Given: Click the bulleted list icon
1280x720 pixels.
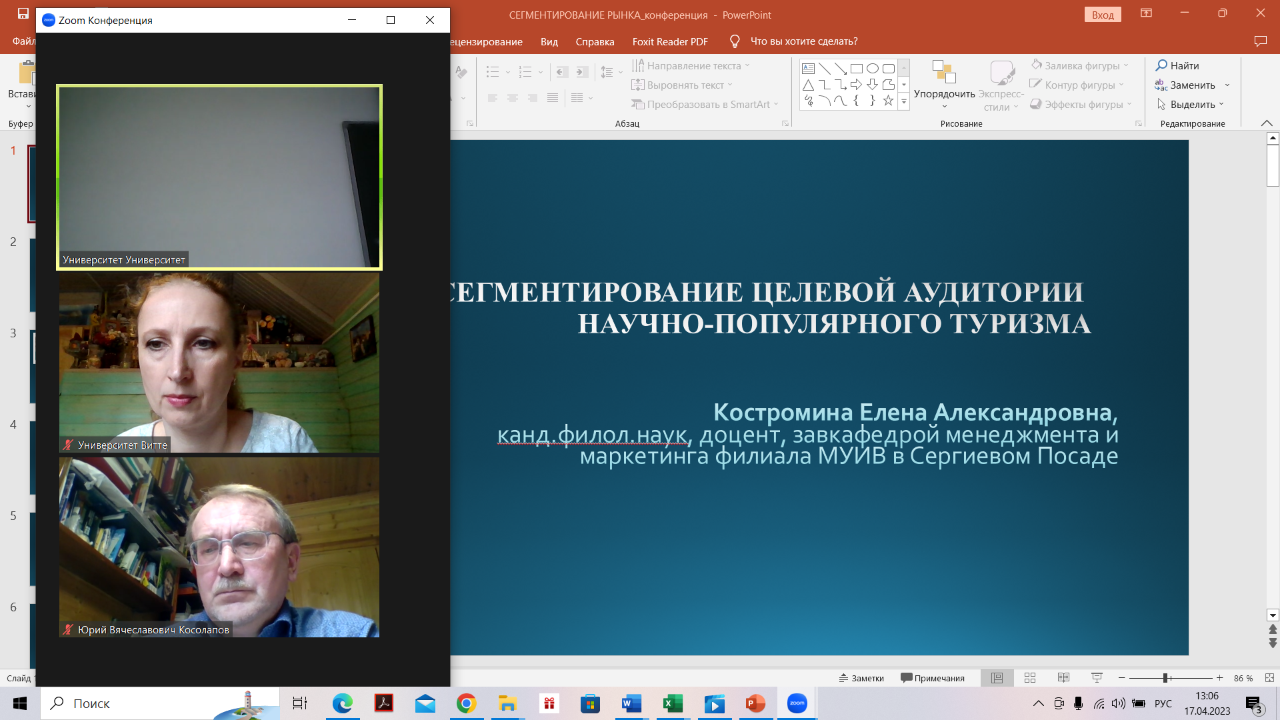Looking at the screenshot, I should click(494, 72).
